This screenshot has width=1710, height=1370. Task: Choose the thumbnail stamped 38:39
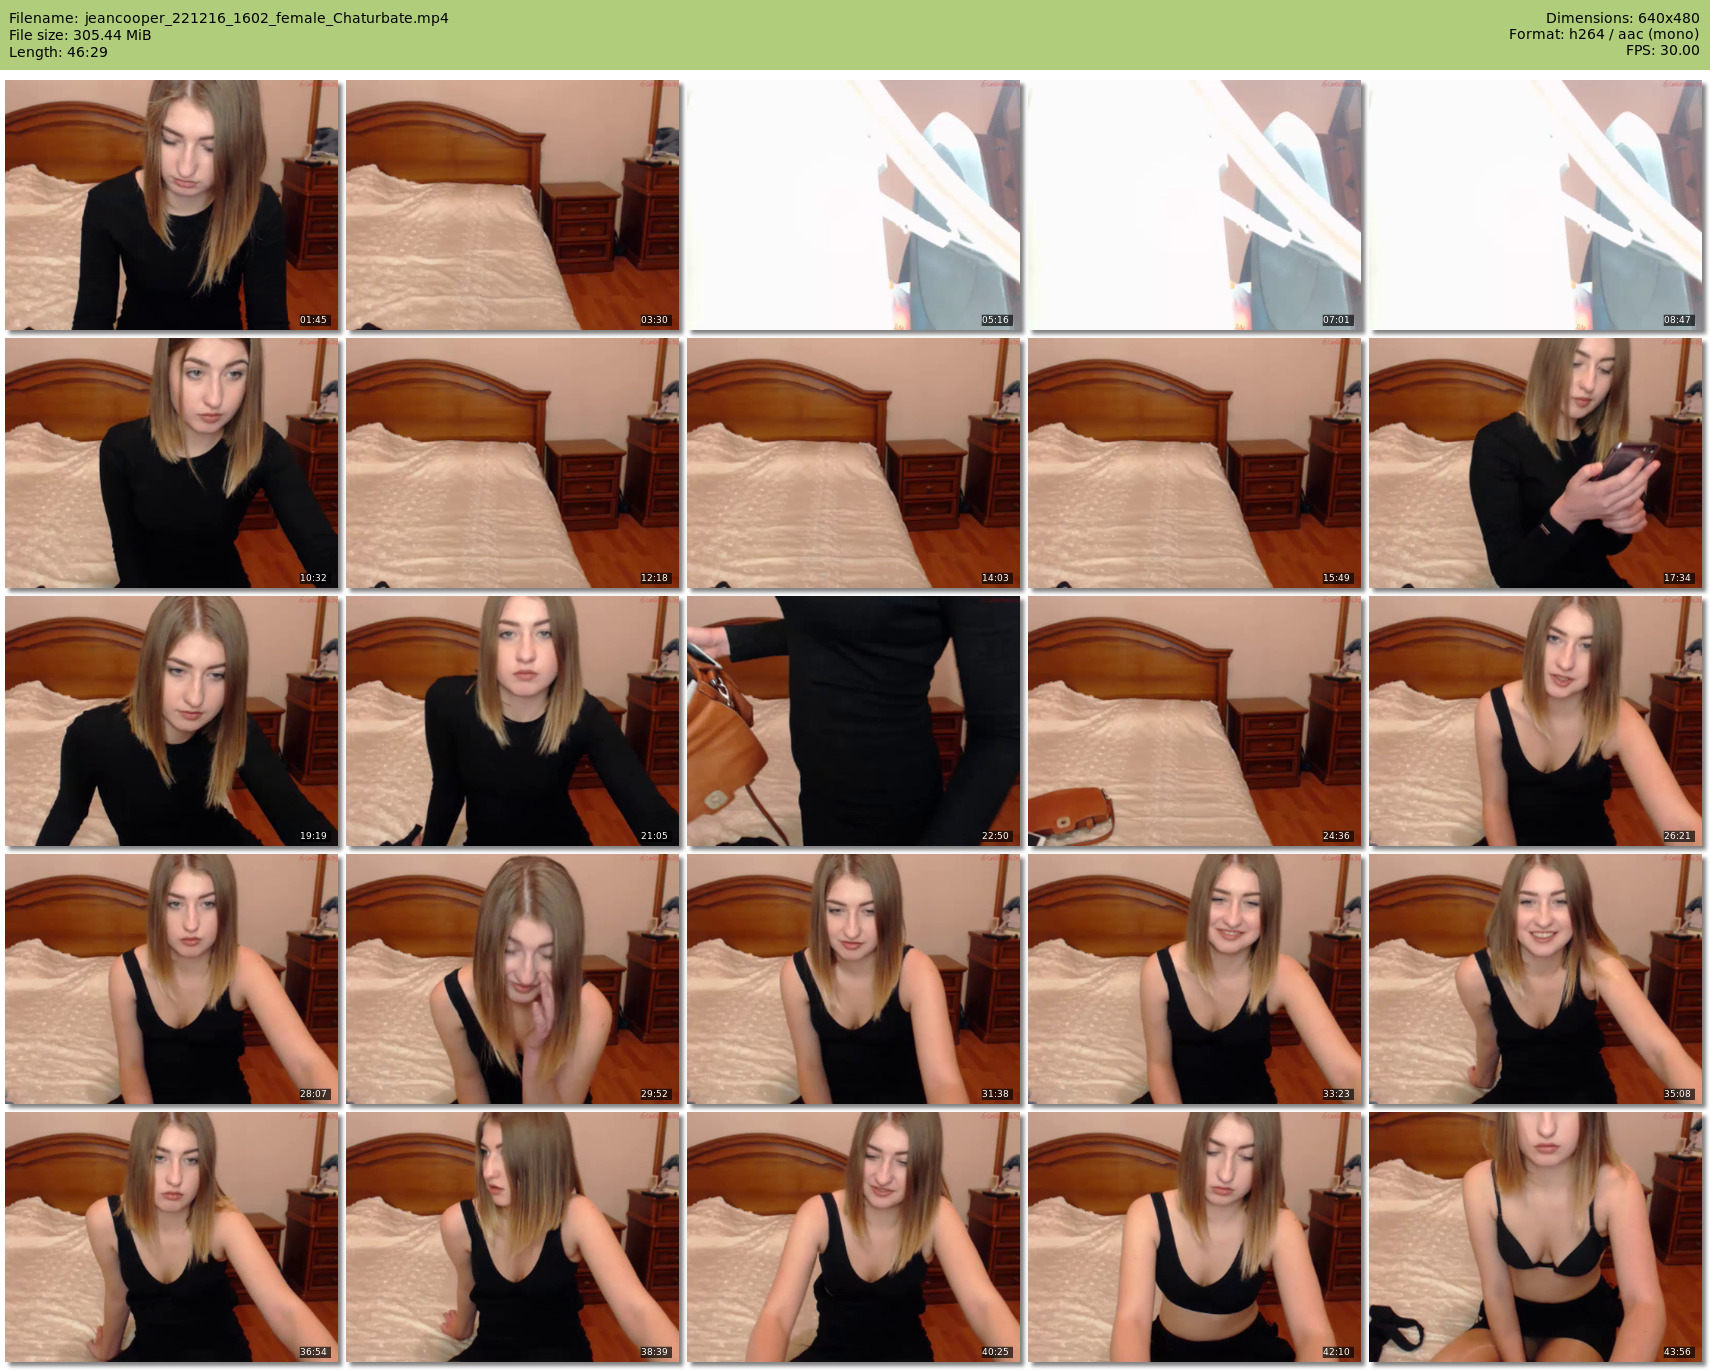513,1237
